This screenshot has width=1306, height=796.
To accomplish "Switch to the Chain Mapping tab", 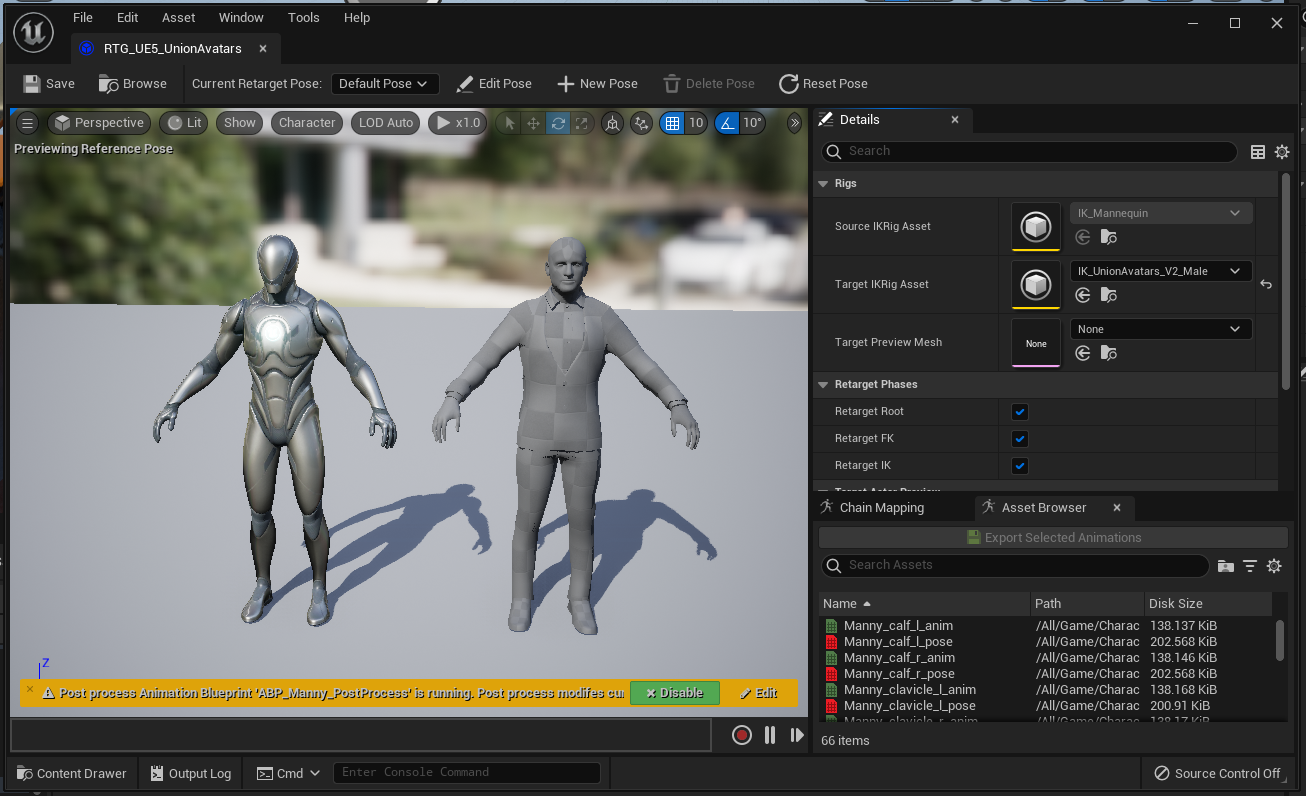I will [881, 508].
